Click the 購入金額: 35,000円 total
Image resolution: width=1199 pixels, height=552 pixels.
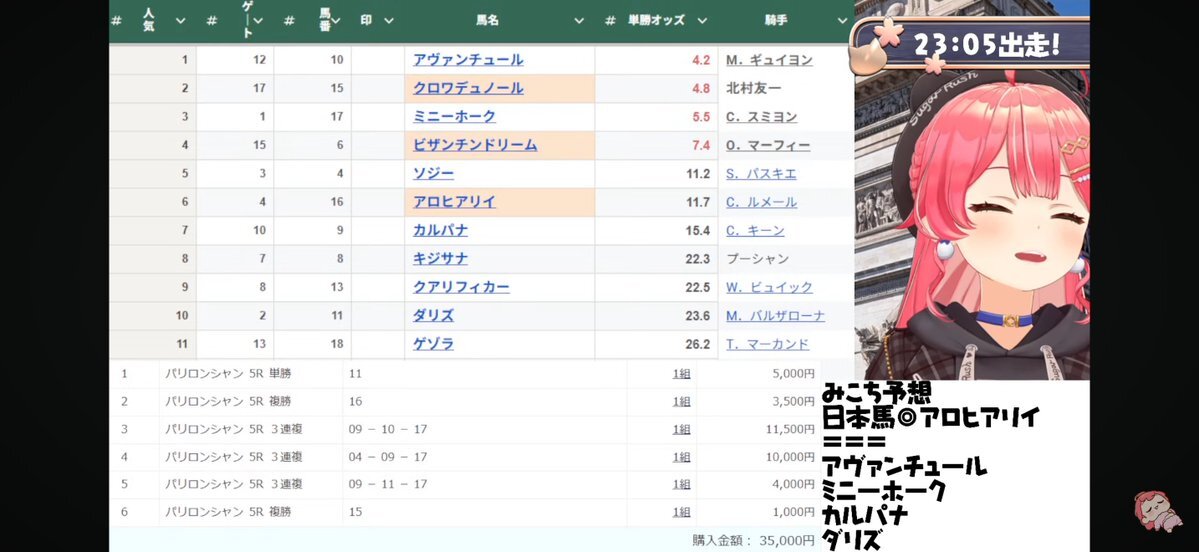pos(753,540)
